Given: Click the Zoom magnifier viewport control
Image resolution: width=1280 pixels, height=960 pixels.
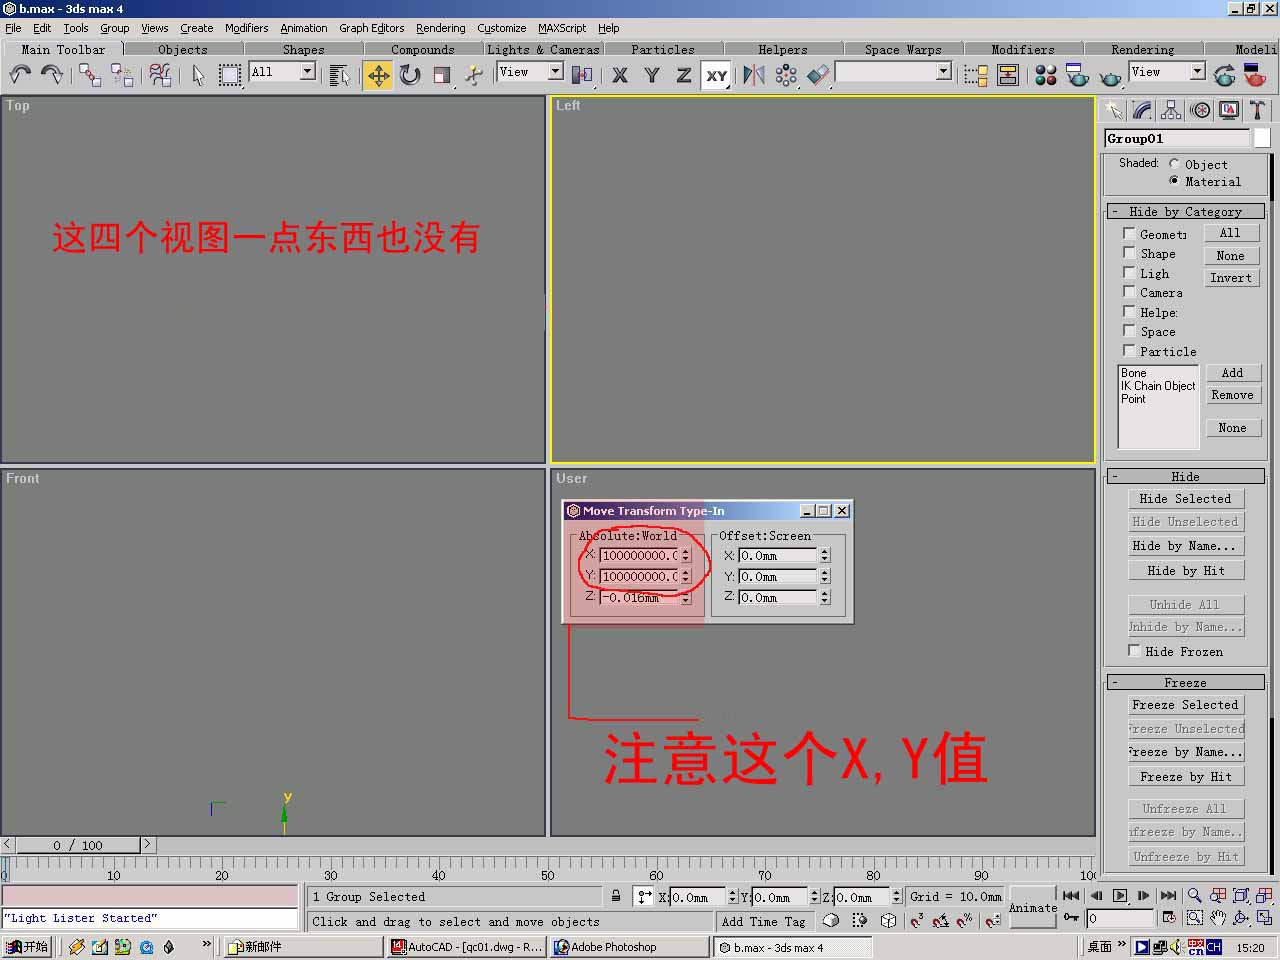Looking at the screenshot, I should pos(1194,896).
